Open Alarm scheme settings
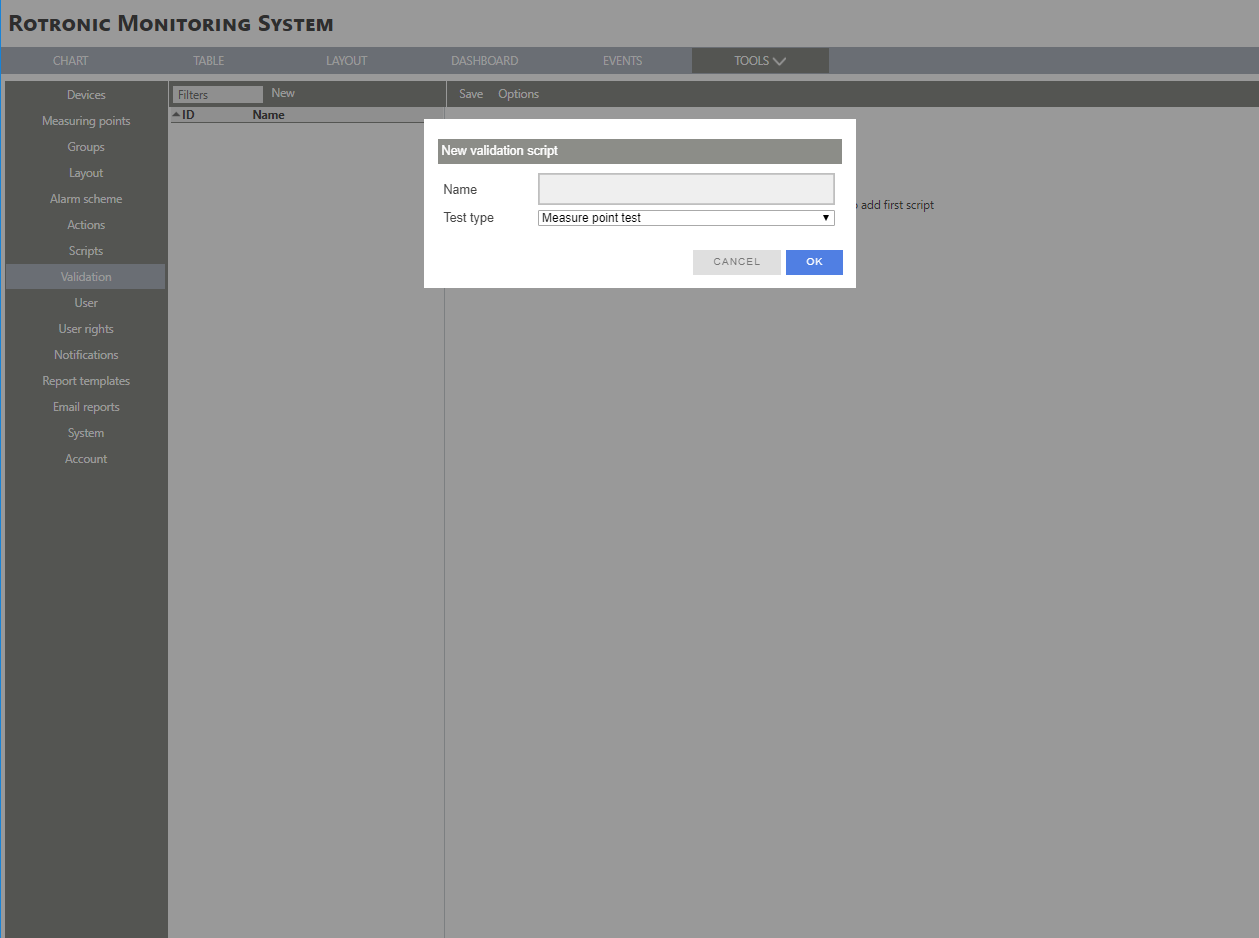 [86, 199]
